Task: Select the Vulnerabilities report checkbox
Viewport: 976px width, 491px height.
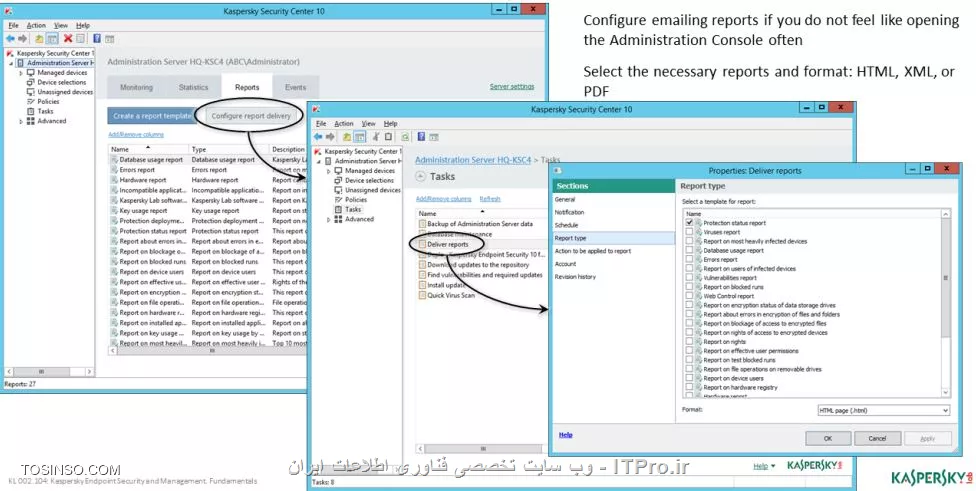Action: click(689, 278)
